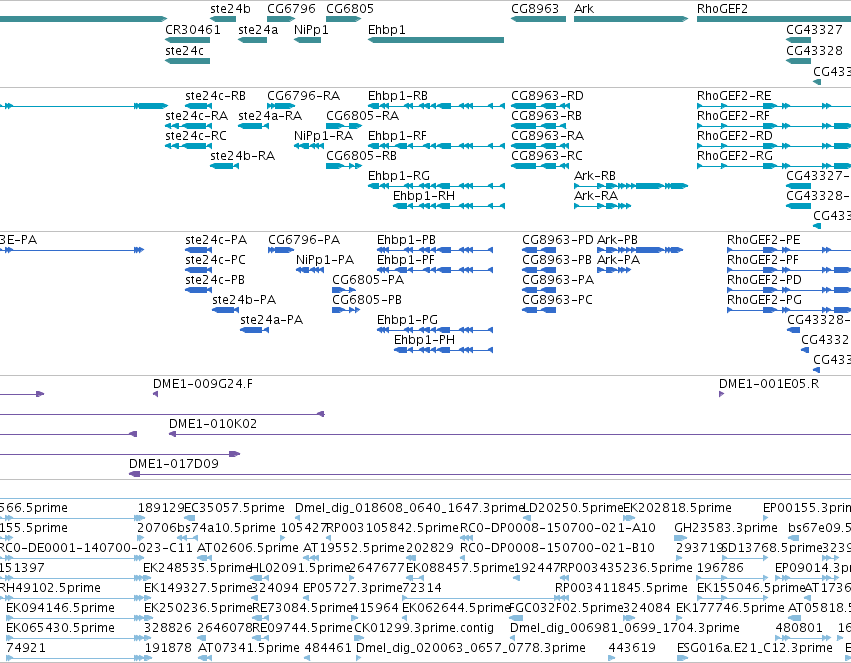Click the NiPp1 gene arrow

(x=307, y=40)
